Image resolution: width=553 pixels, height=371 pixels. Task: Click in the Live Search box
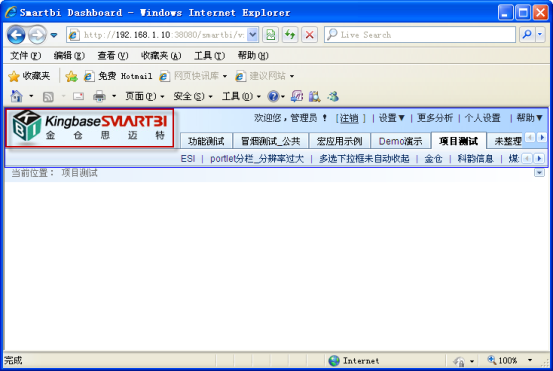(x=420, y=35)
